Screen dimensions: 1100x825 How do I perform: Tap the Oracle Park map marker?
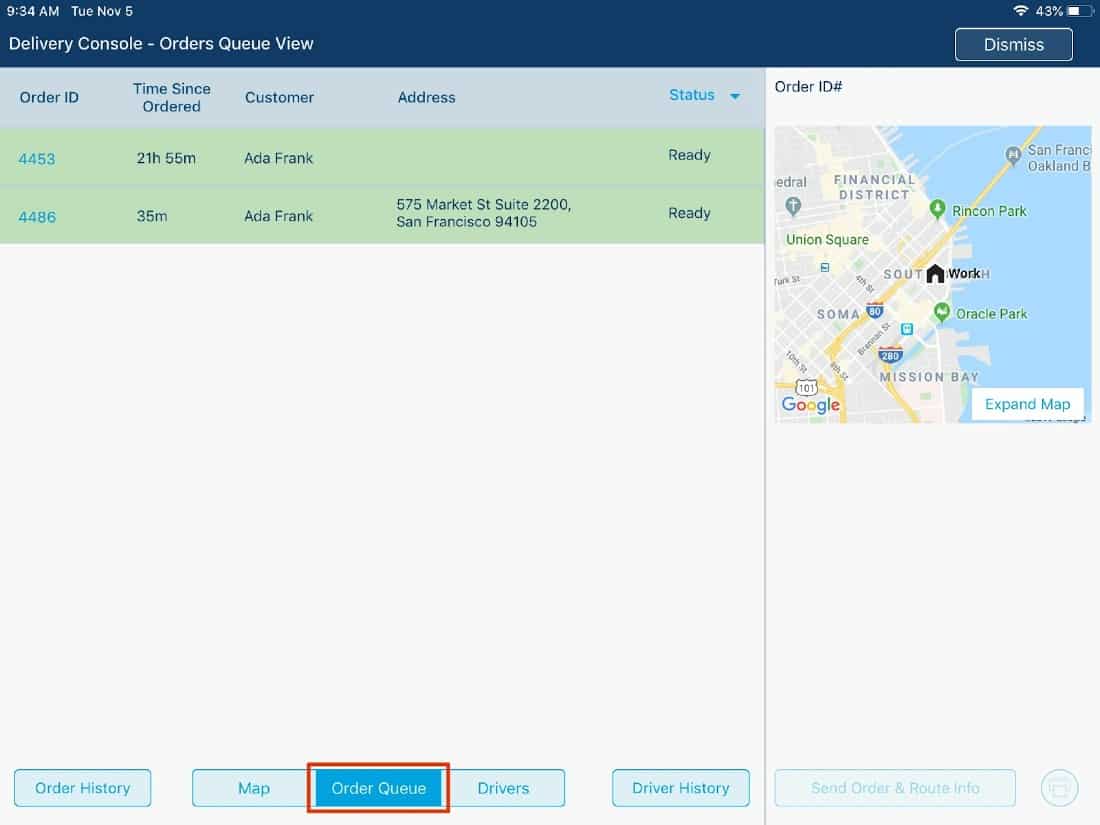(941, 313)
